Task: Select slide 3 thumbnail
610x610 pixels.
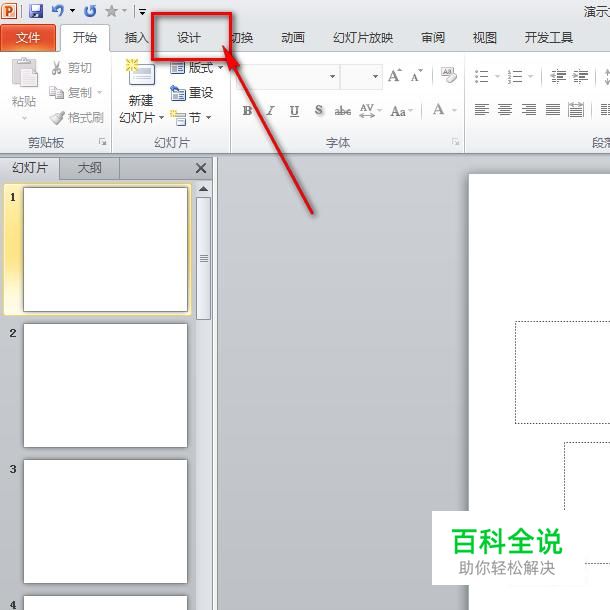Action: click(105, 521)
